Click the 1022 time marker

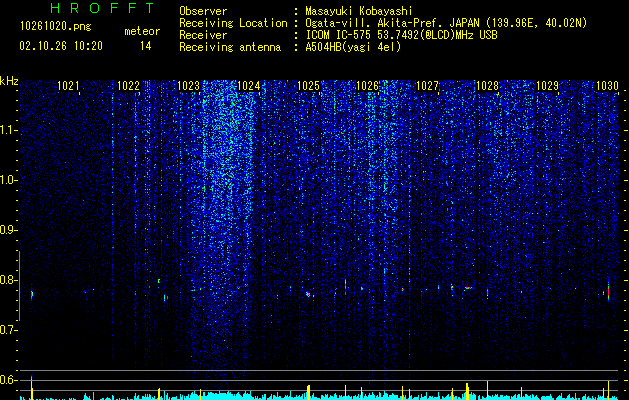click(x=128, y=85)
